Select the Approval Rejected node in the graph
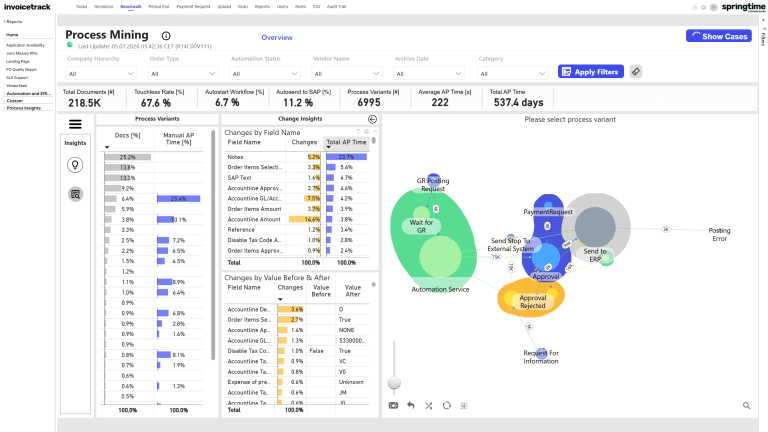This screenshot has height=432, width=768. (x=532, y=301)
